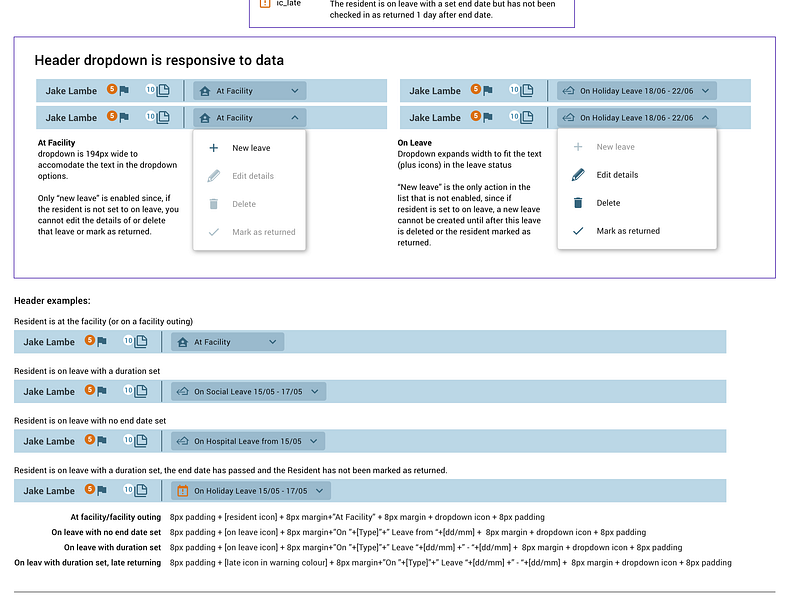Click Jake Lambe name in On Social Leave row
Image resolution: width=800 pixels, height=600 pixels.
click(x=49, y=392)
